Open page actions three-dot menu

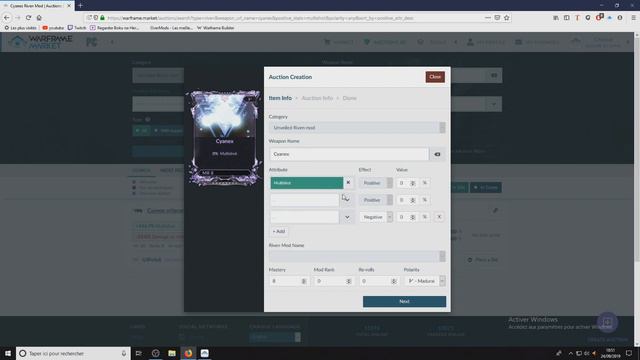(488, 18)
